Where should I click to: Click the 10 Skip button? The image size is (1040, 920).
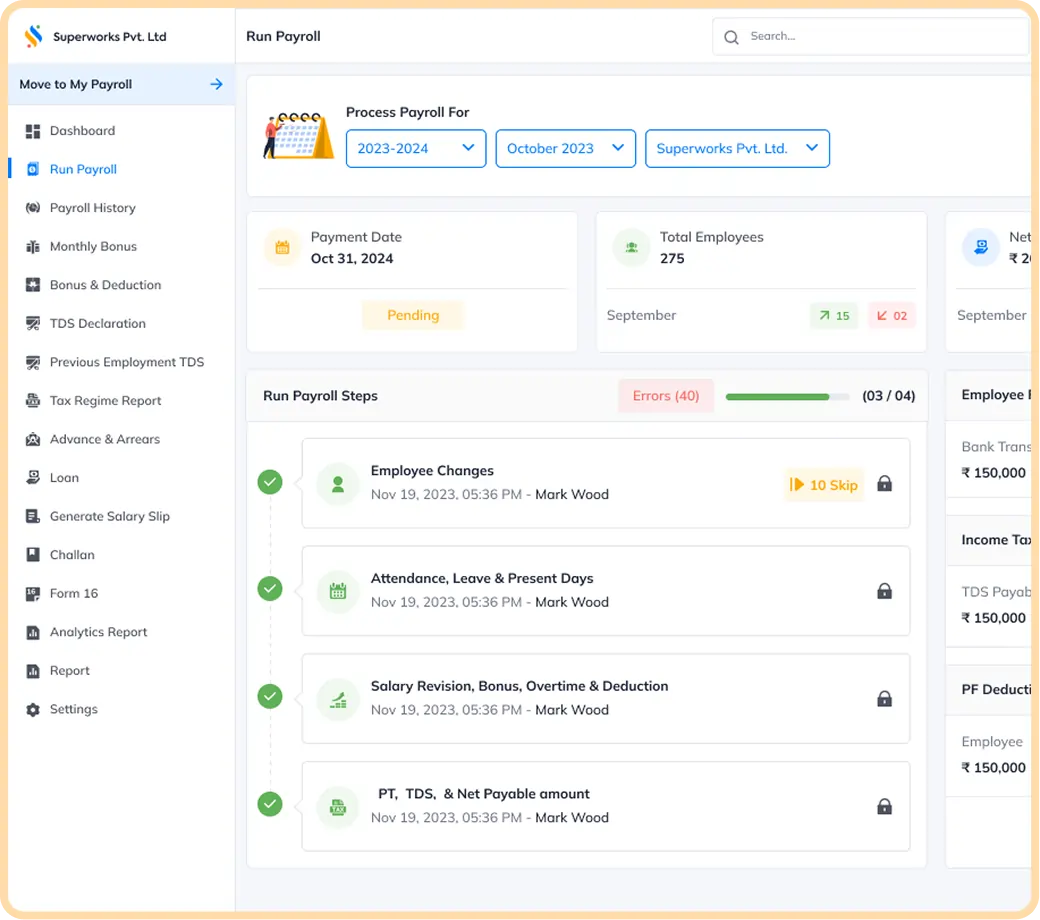tap(824, 486)
